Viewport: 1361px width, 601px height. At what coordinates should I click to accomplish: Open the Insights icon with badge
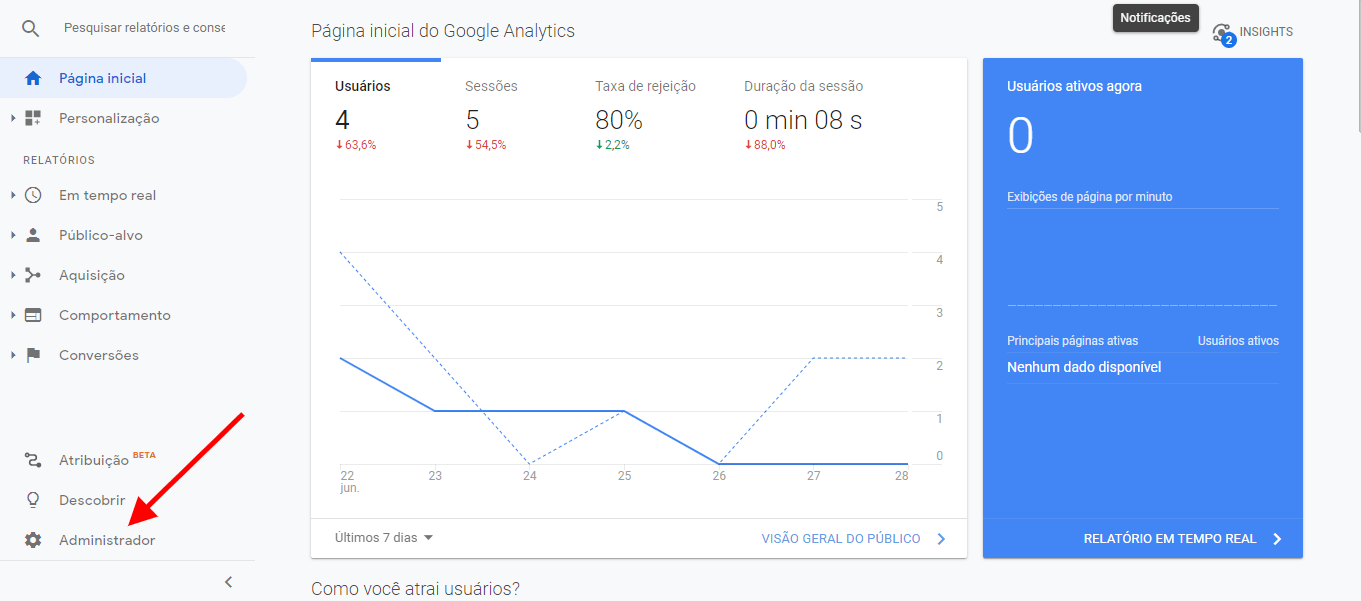point(1222,33)
